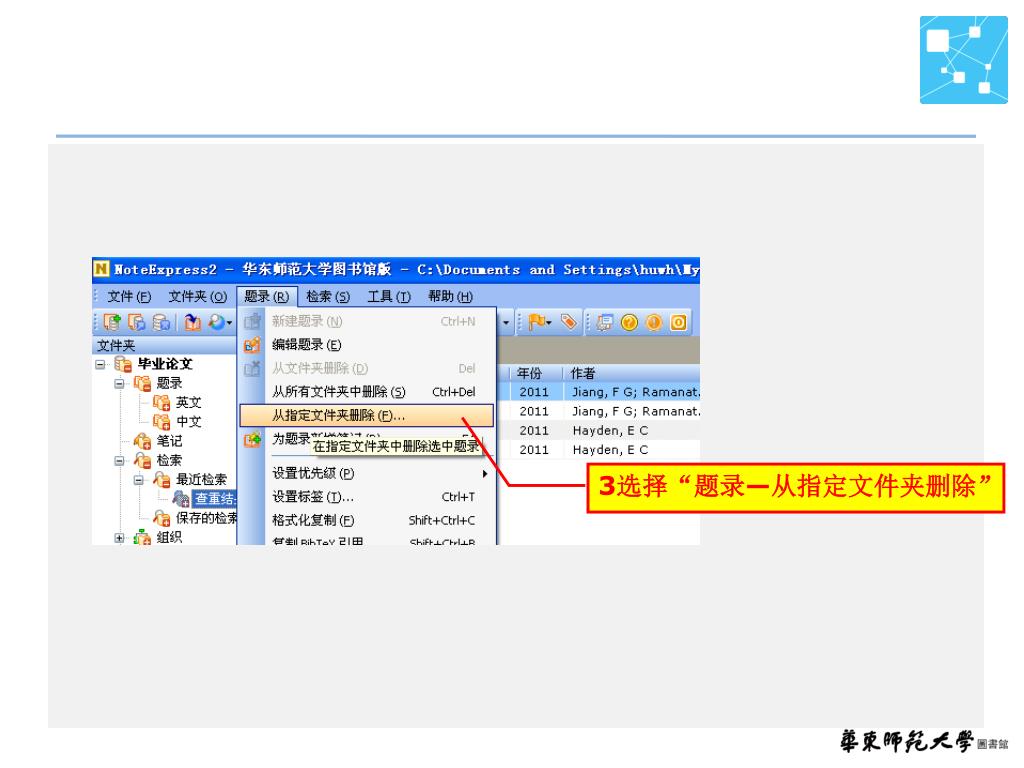1024x768 pixels.
Task: Click the orange square toolbar icon
Action: (679, 322)
